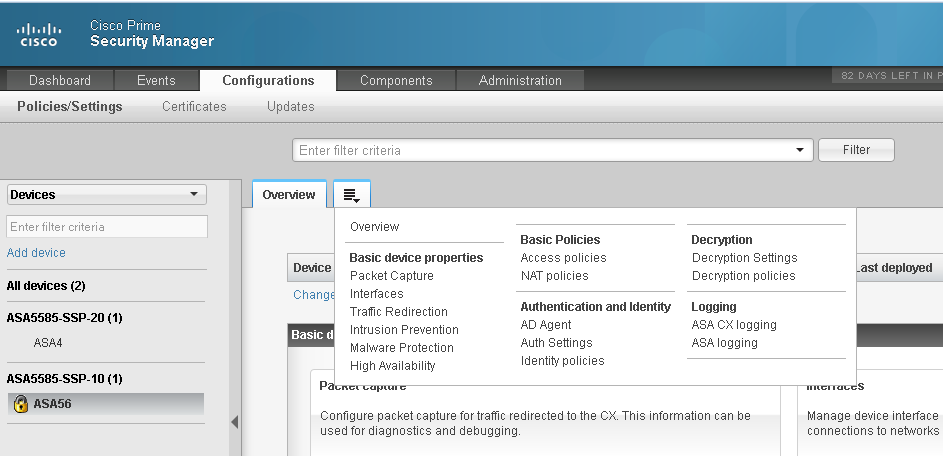Click the Basic device properties heading
The width and height of the screenshot is (943, 457).
click(416, 257)
